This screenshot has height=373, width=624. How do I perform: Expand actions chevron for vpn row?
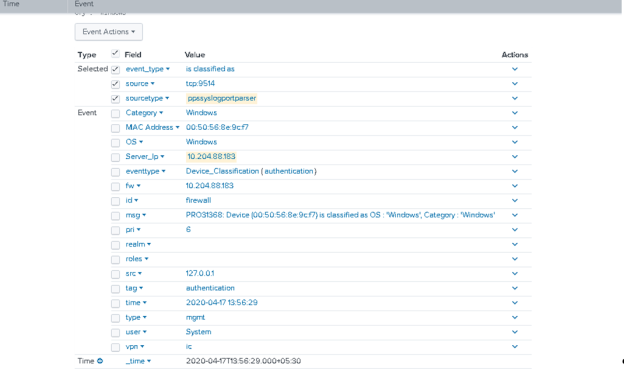point(515,346)
